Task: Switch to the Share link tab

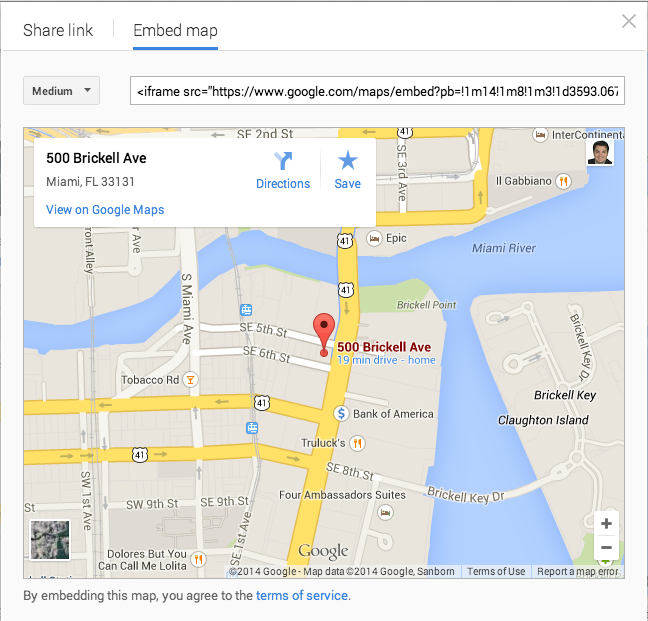Action: [58, 31]
